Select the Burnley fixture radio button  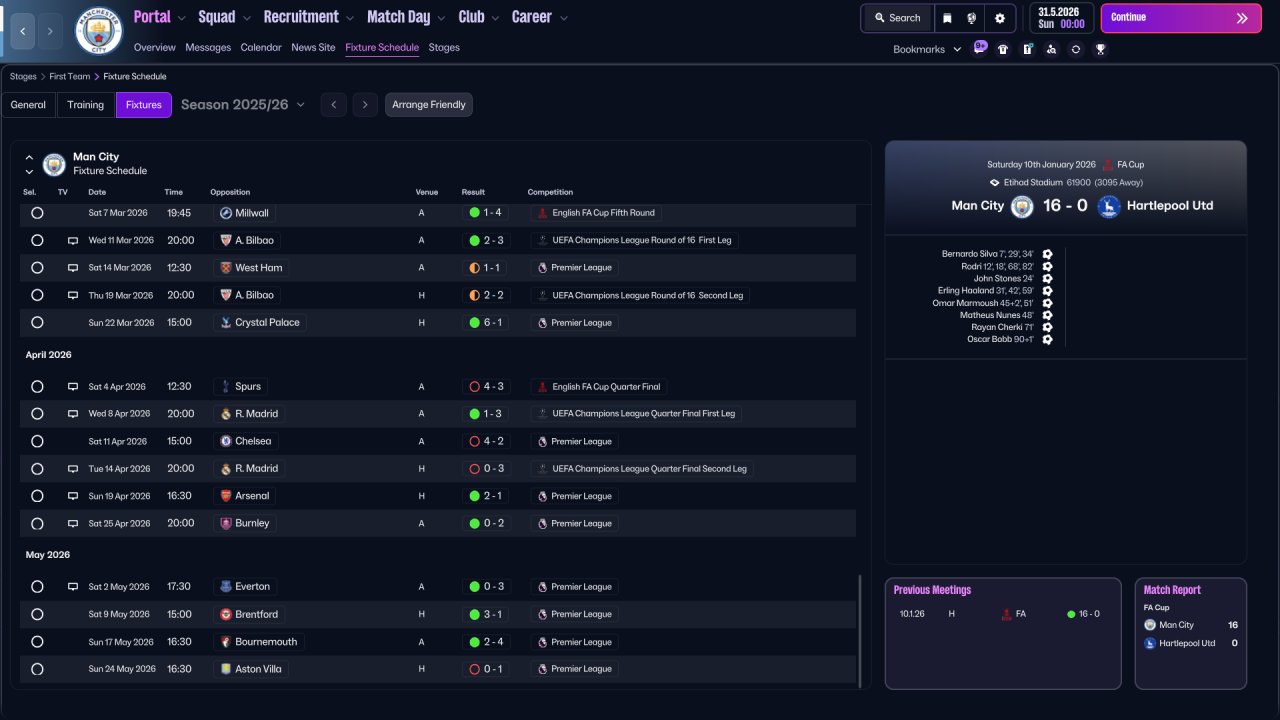pos(37,523)
